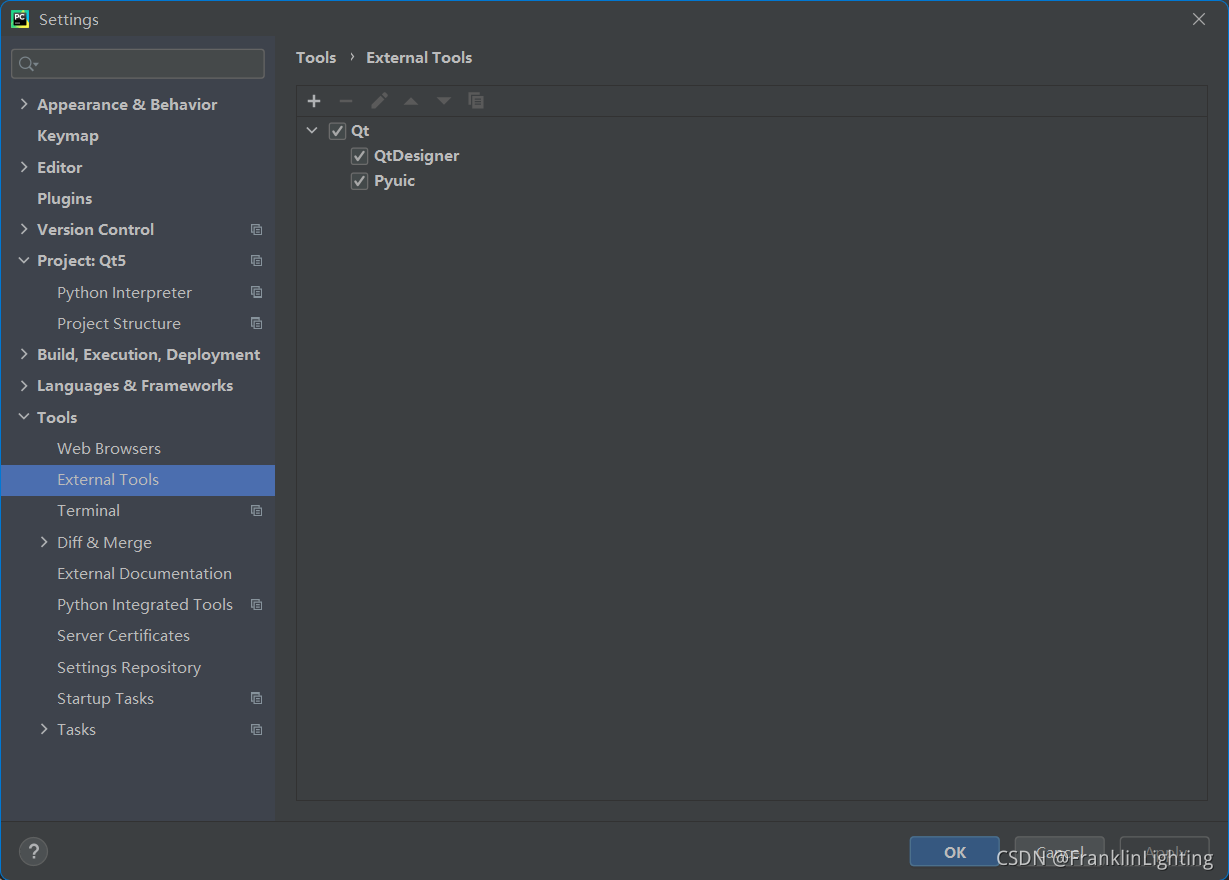Click the OK button

955,852
